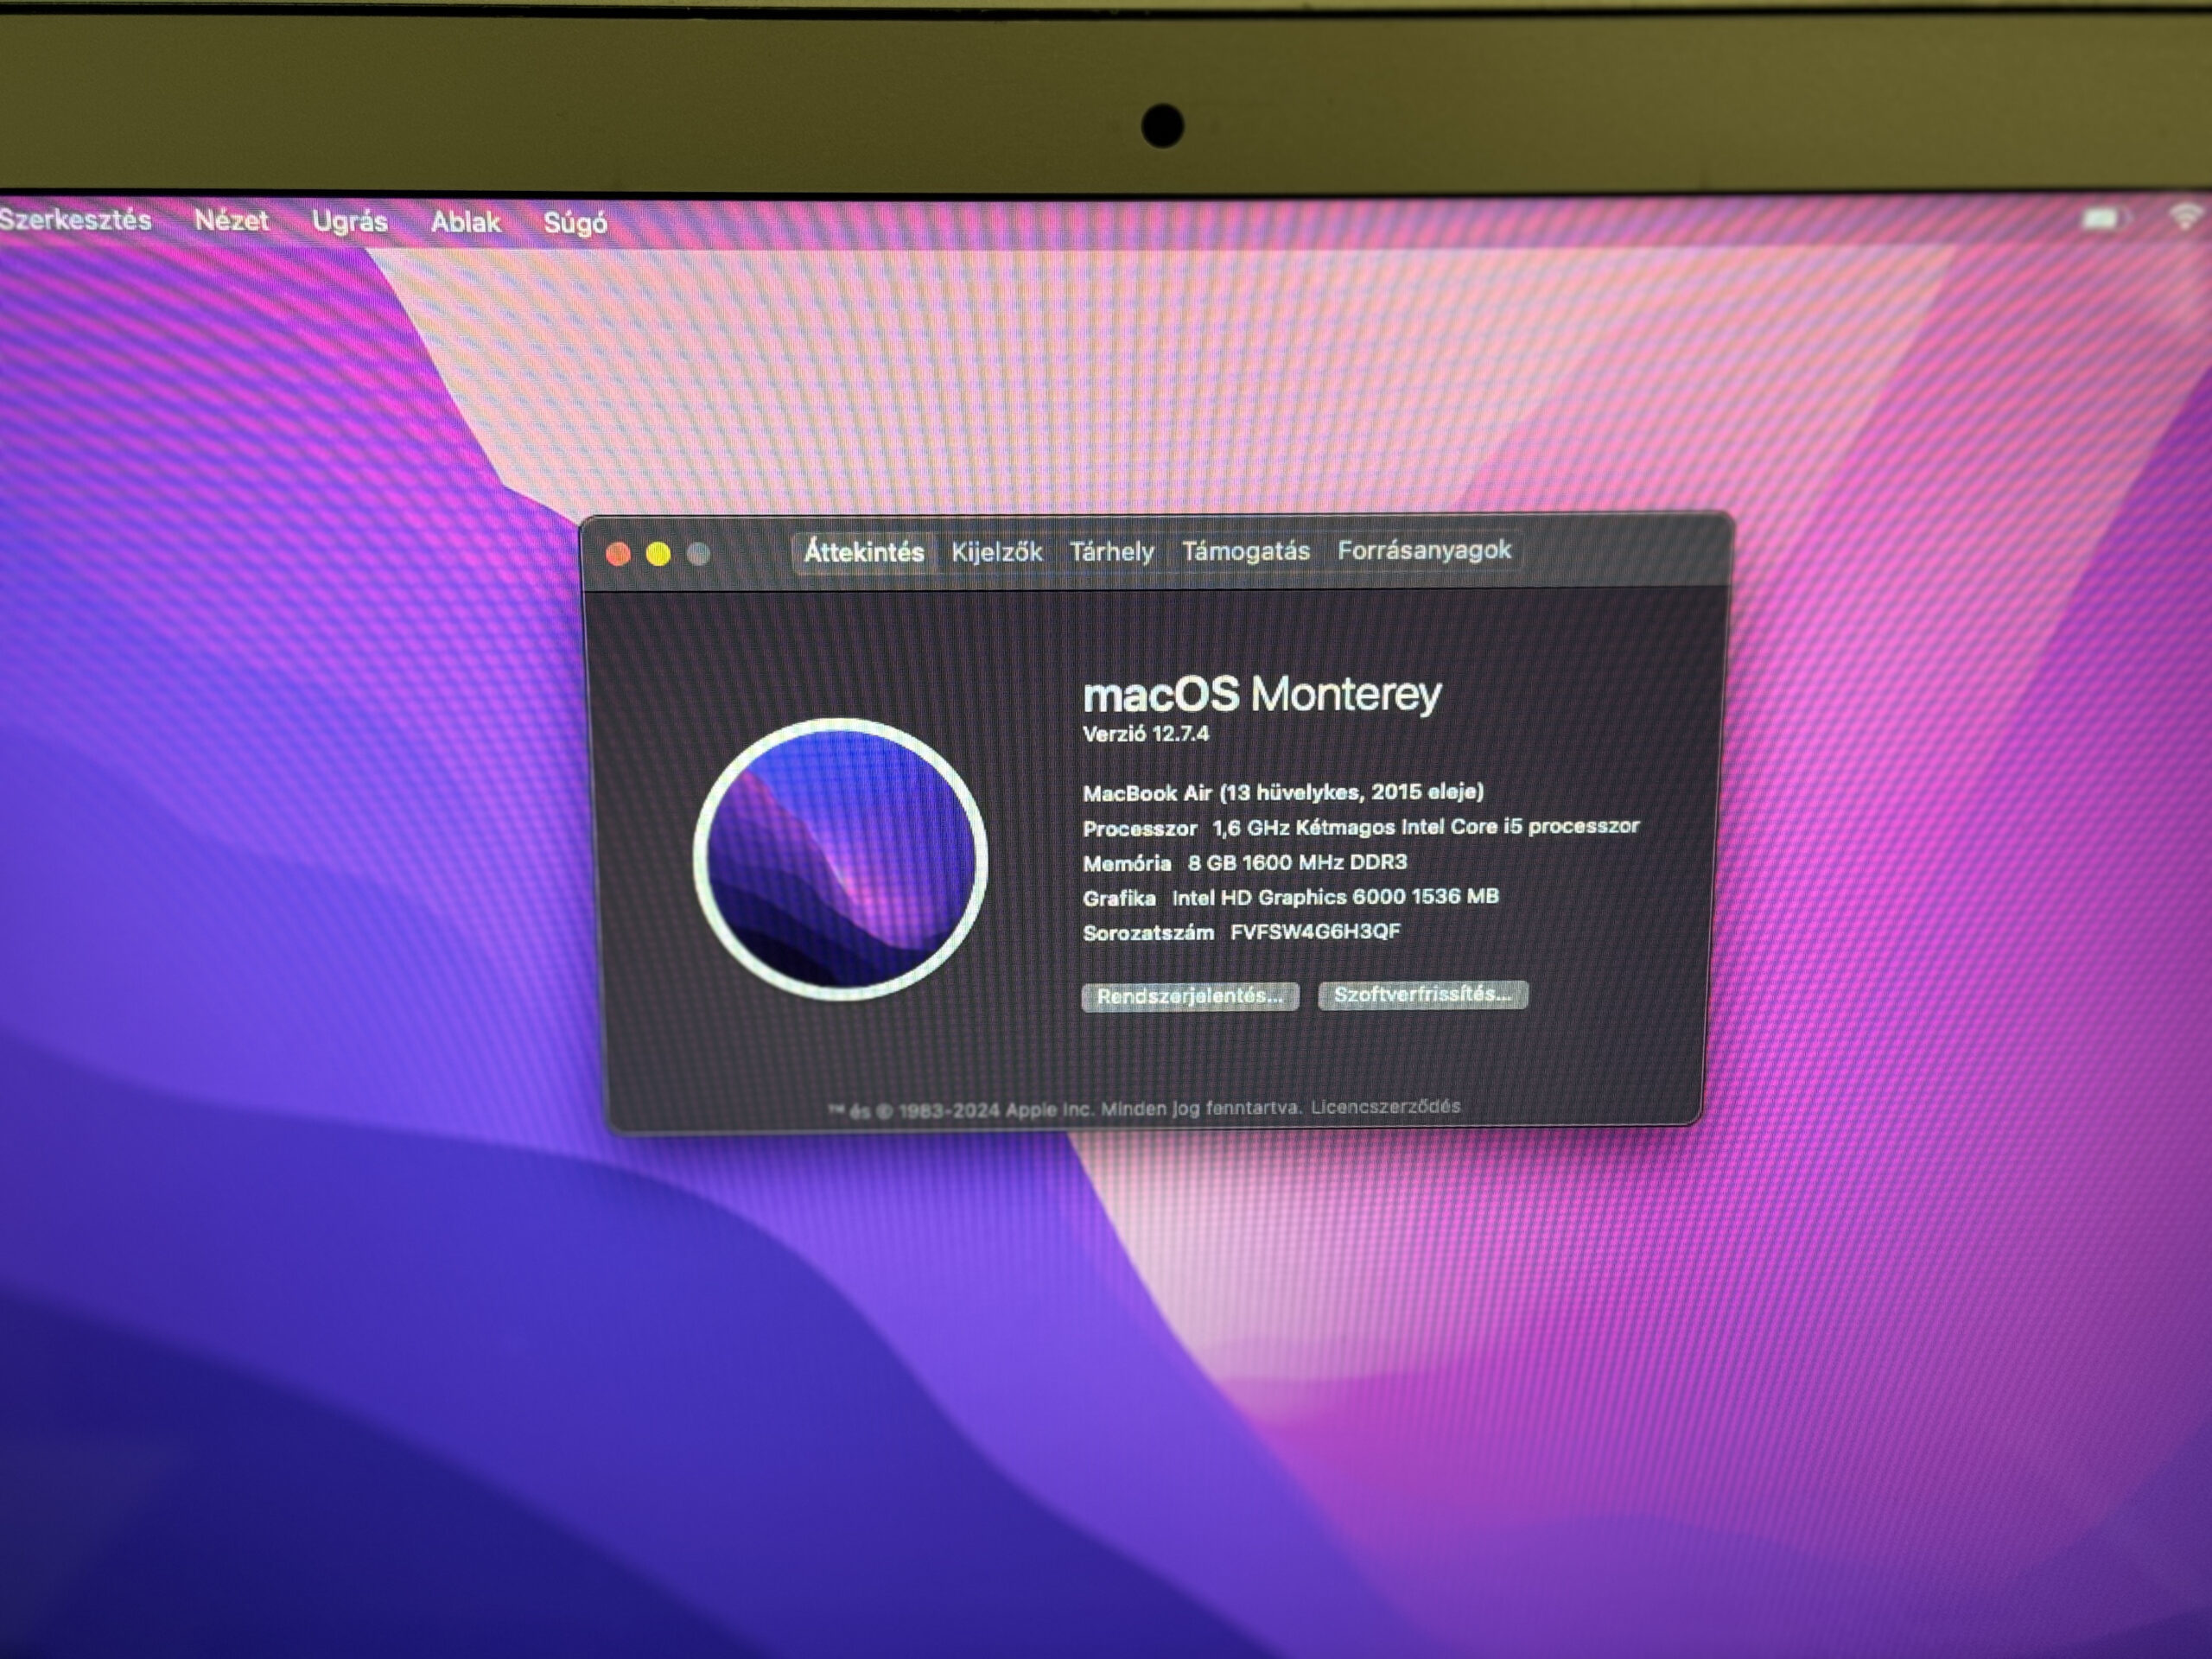Switch to the Forrásanyagok tab
Image resolution: width=2212 pixels, height=1659 pixels.
(x=1424, y=550)
